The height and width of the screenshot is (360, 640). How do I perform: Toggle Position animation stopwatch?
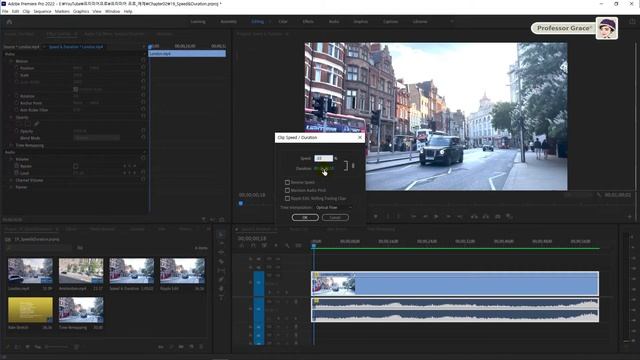pyautogui.click(x=17, y=68)
